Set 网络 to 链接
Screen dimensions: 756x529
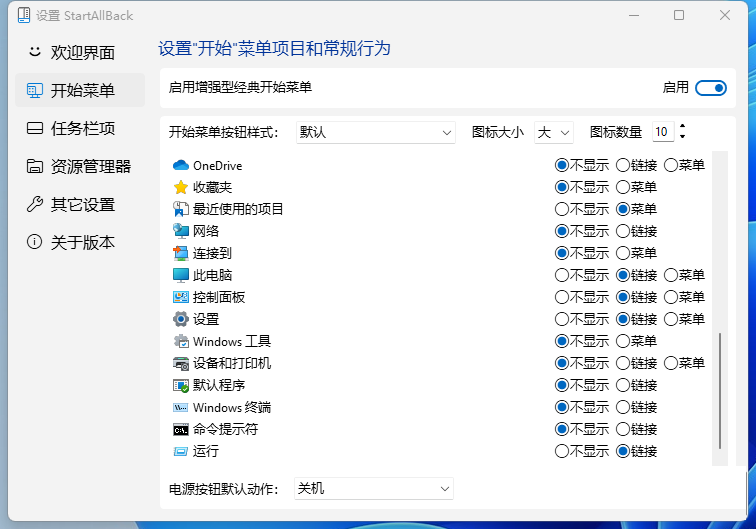point(636,231)
